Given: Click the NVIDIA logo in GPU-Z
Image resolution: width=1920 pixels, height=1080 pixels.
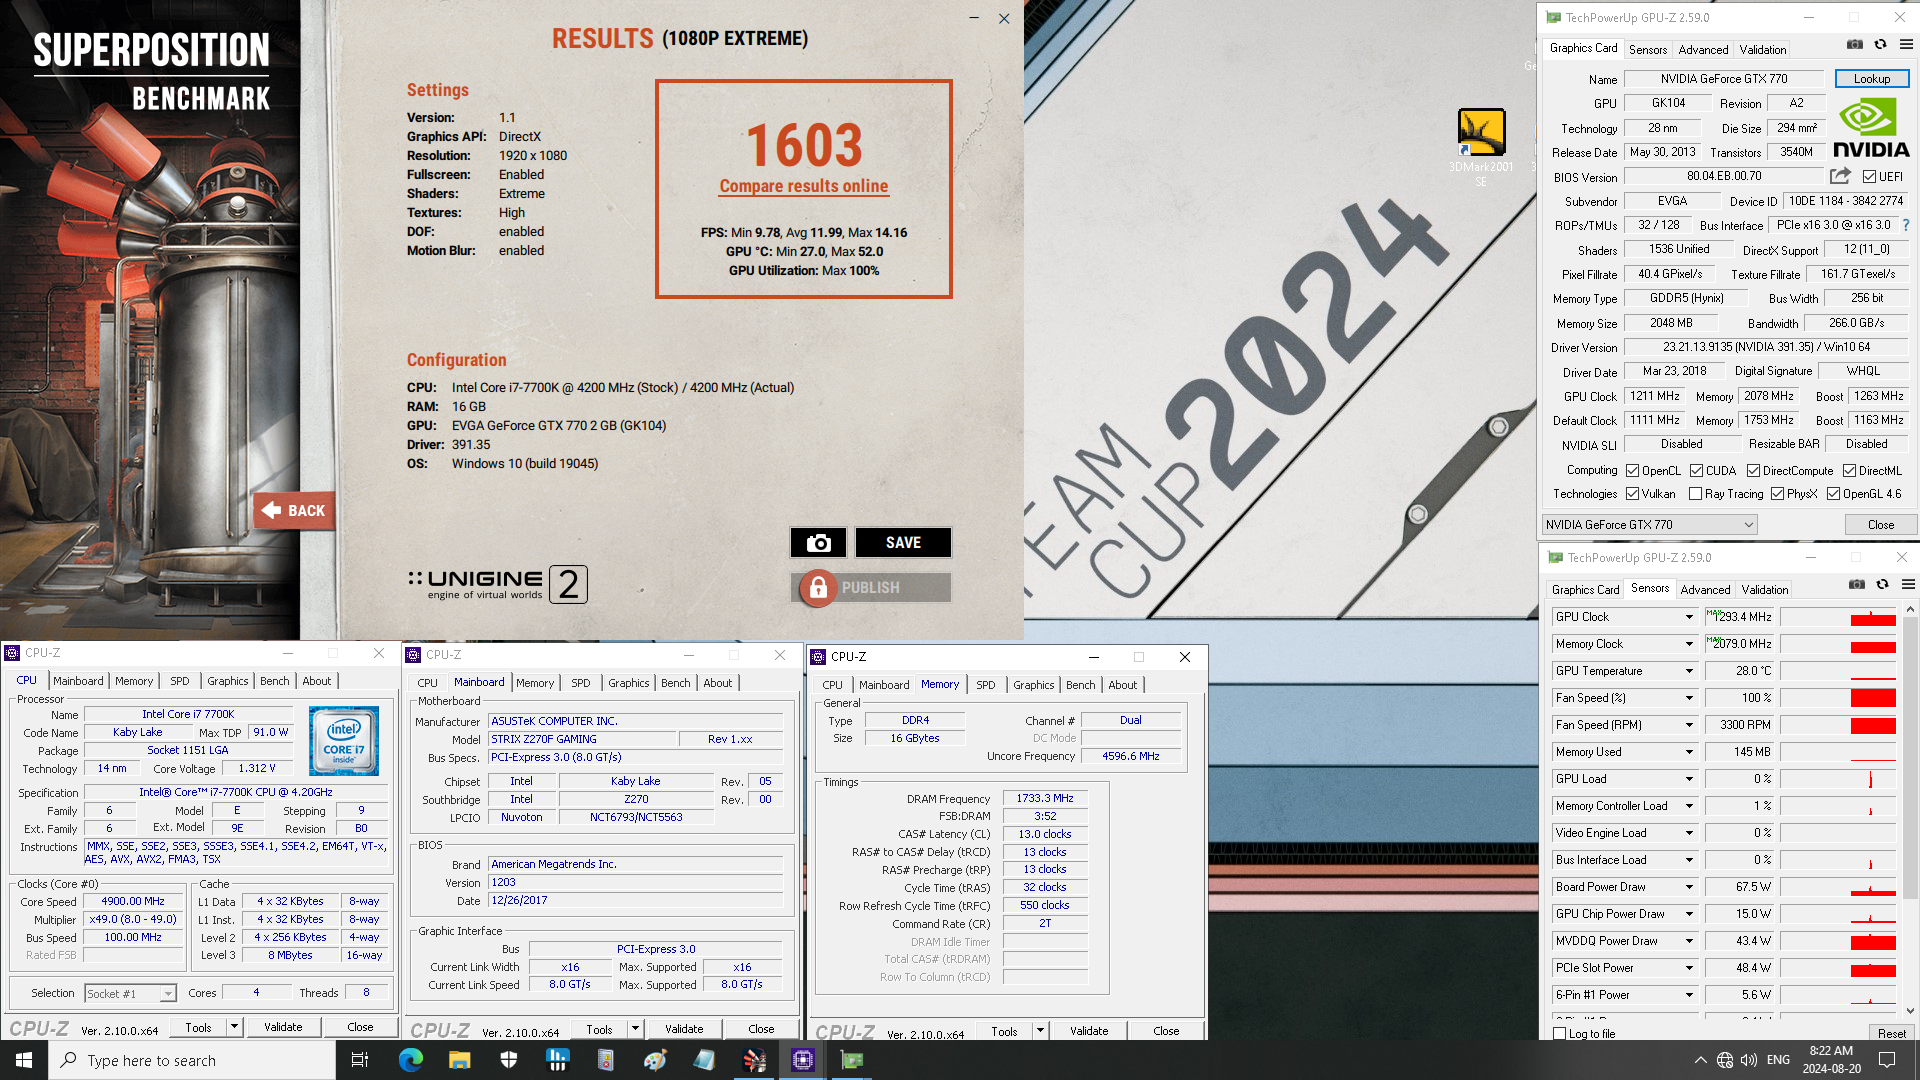Looking at the screenshot, I should pyautogui.click(x=1871, y=127).
